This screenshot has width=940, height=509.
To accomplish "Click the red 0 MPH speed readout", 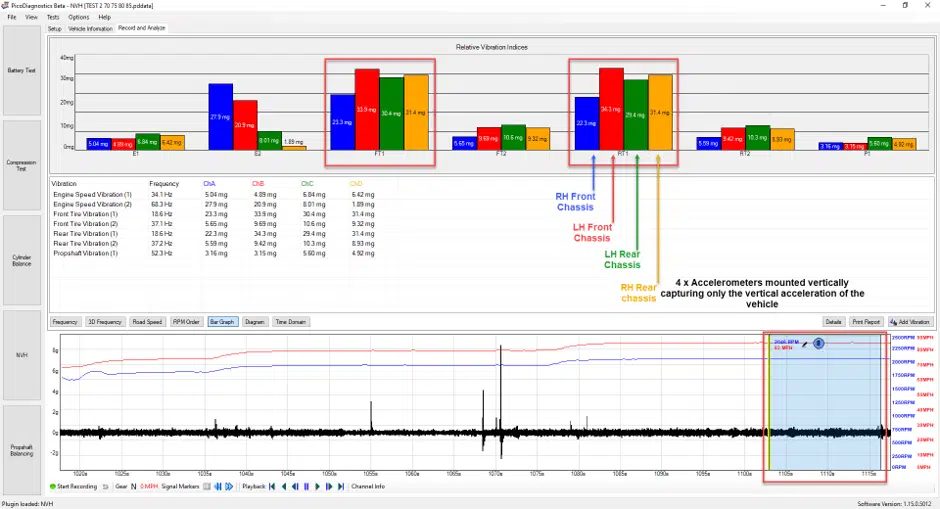I will tap(149, 487).
